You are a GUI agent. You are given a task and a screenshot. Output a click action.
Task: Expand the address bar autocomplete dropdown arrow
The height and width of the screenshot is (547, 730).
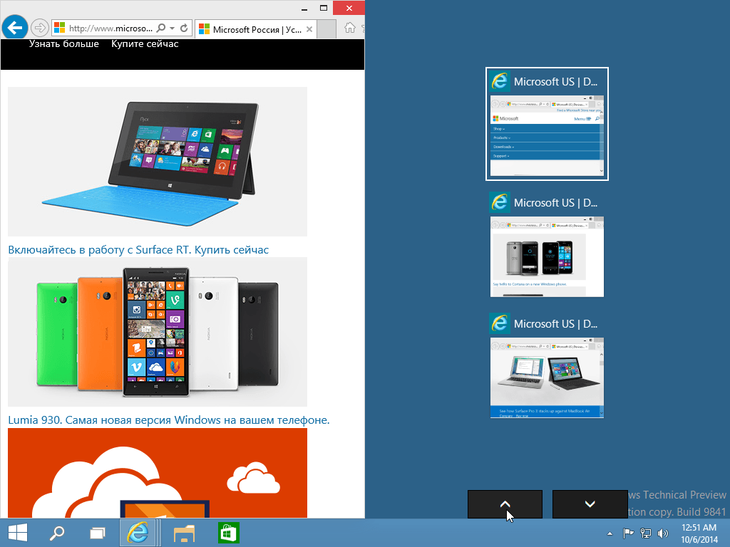[x=173, y=28]
